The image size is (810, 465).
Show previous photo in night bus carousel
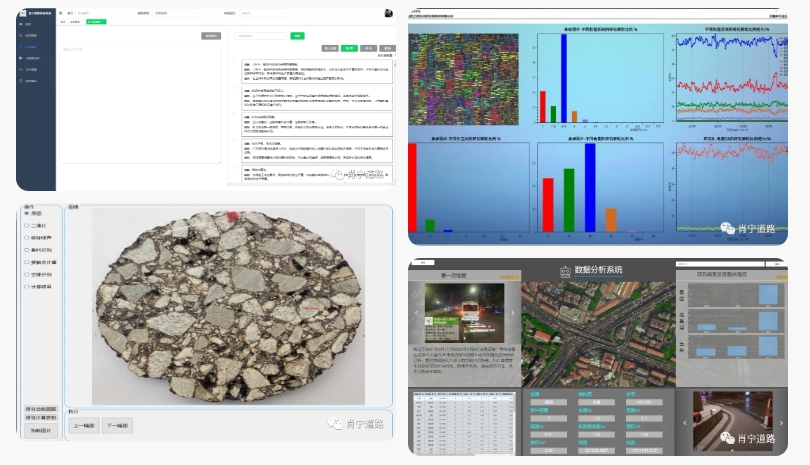[x=414, y=314]
